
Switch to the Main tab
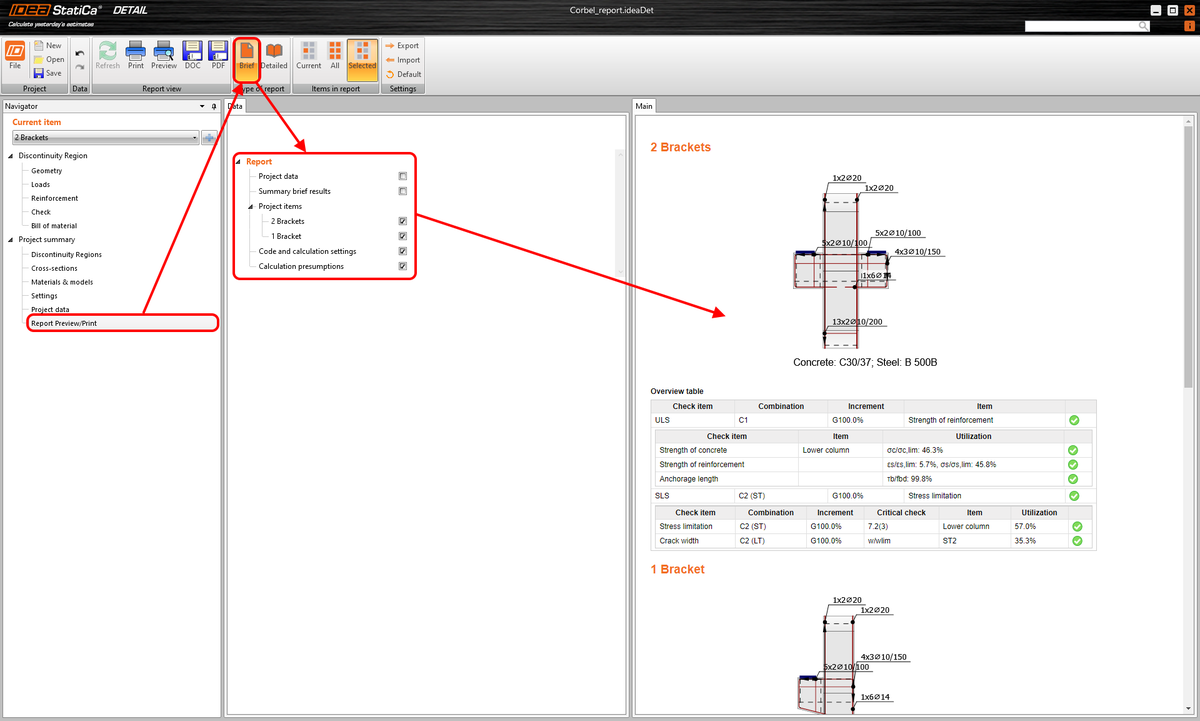tap(644, 105)
